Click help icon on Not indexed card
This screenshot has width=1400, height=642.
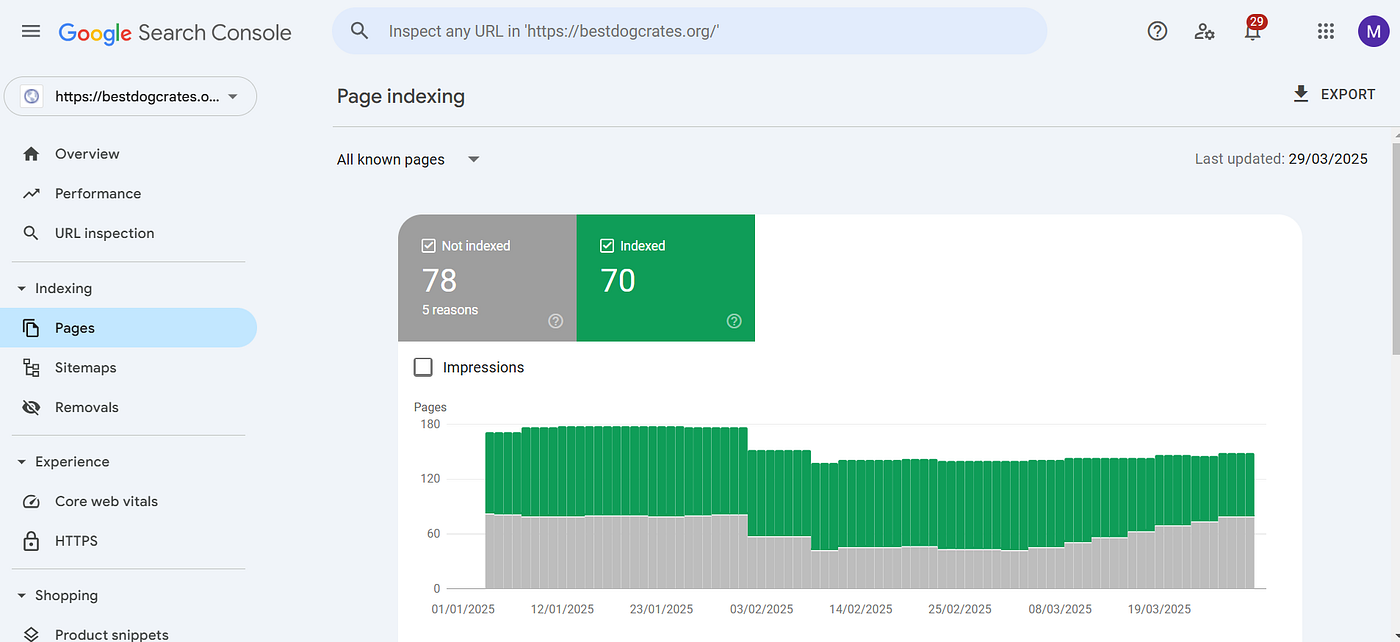click(556, 321)
